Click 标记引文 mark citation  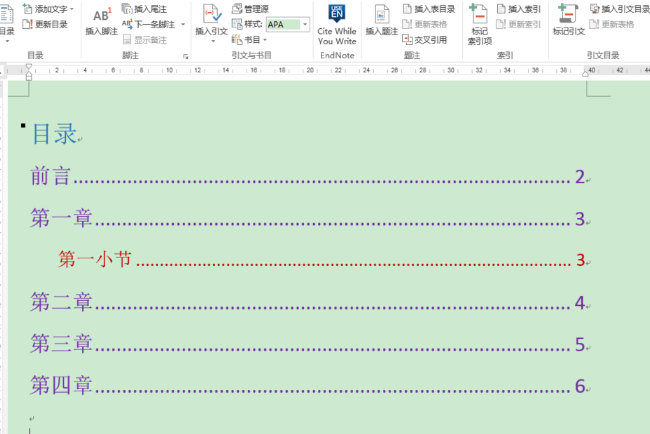tap(569, 20)
